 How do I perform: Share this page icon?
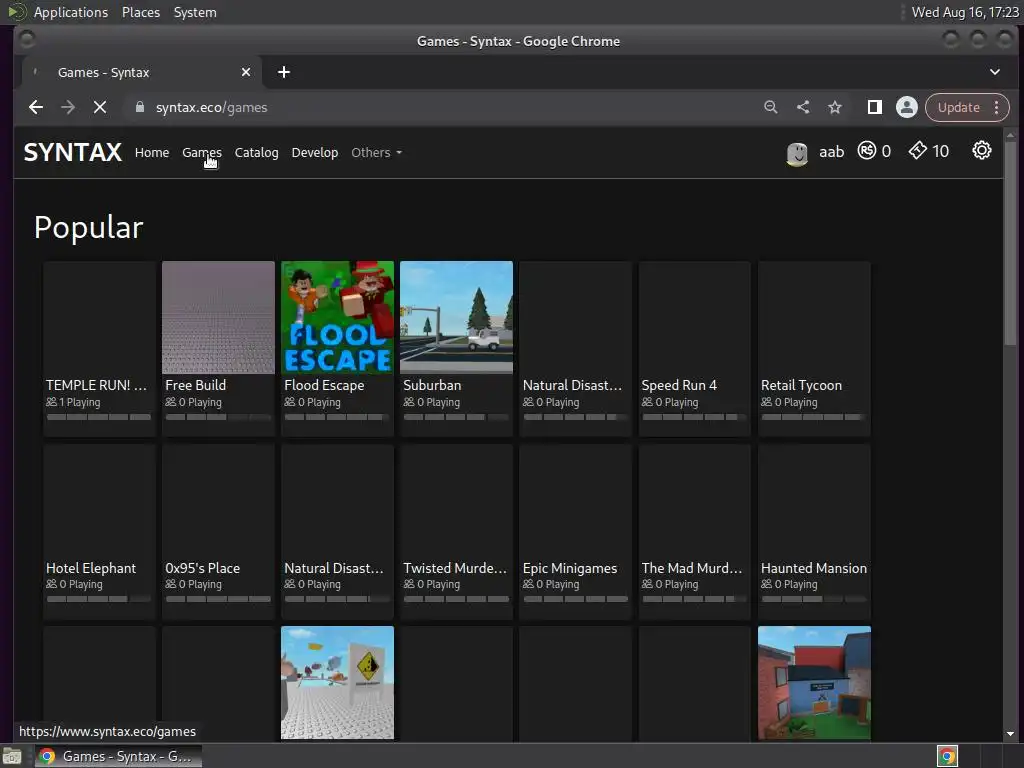click(x=803, y=107)
